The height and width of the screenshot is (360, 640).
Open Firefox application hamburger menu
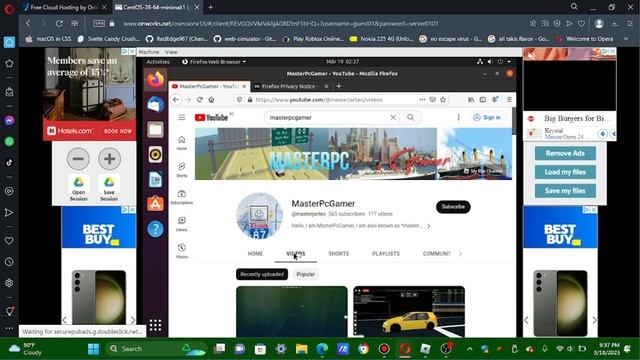tap(509, 100)
